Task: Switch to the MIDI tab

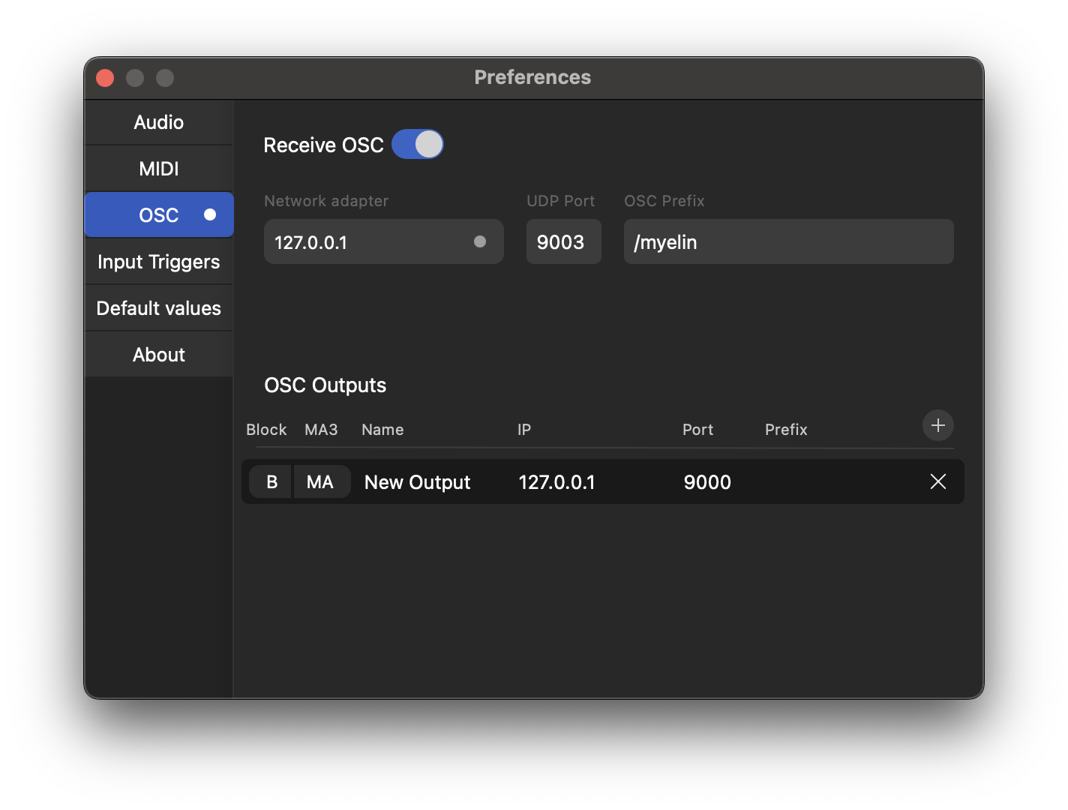Action: coord(159,169)
